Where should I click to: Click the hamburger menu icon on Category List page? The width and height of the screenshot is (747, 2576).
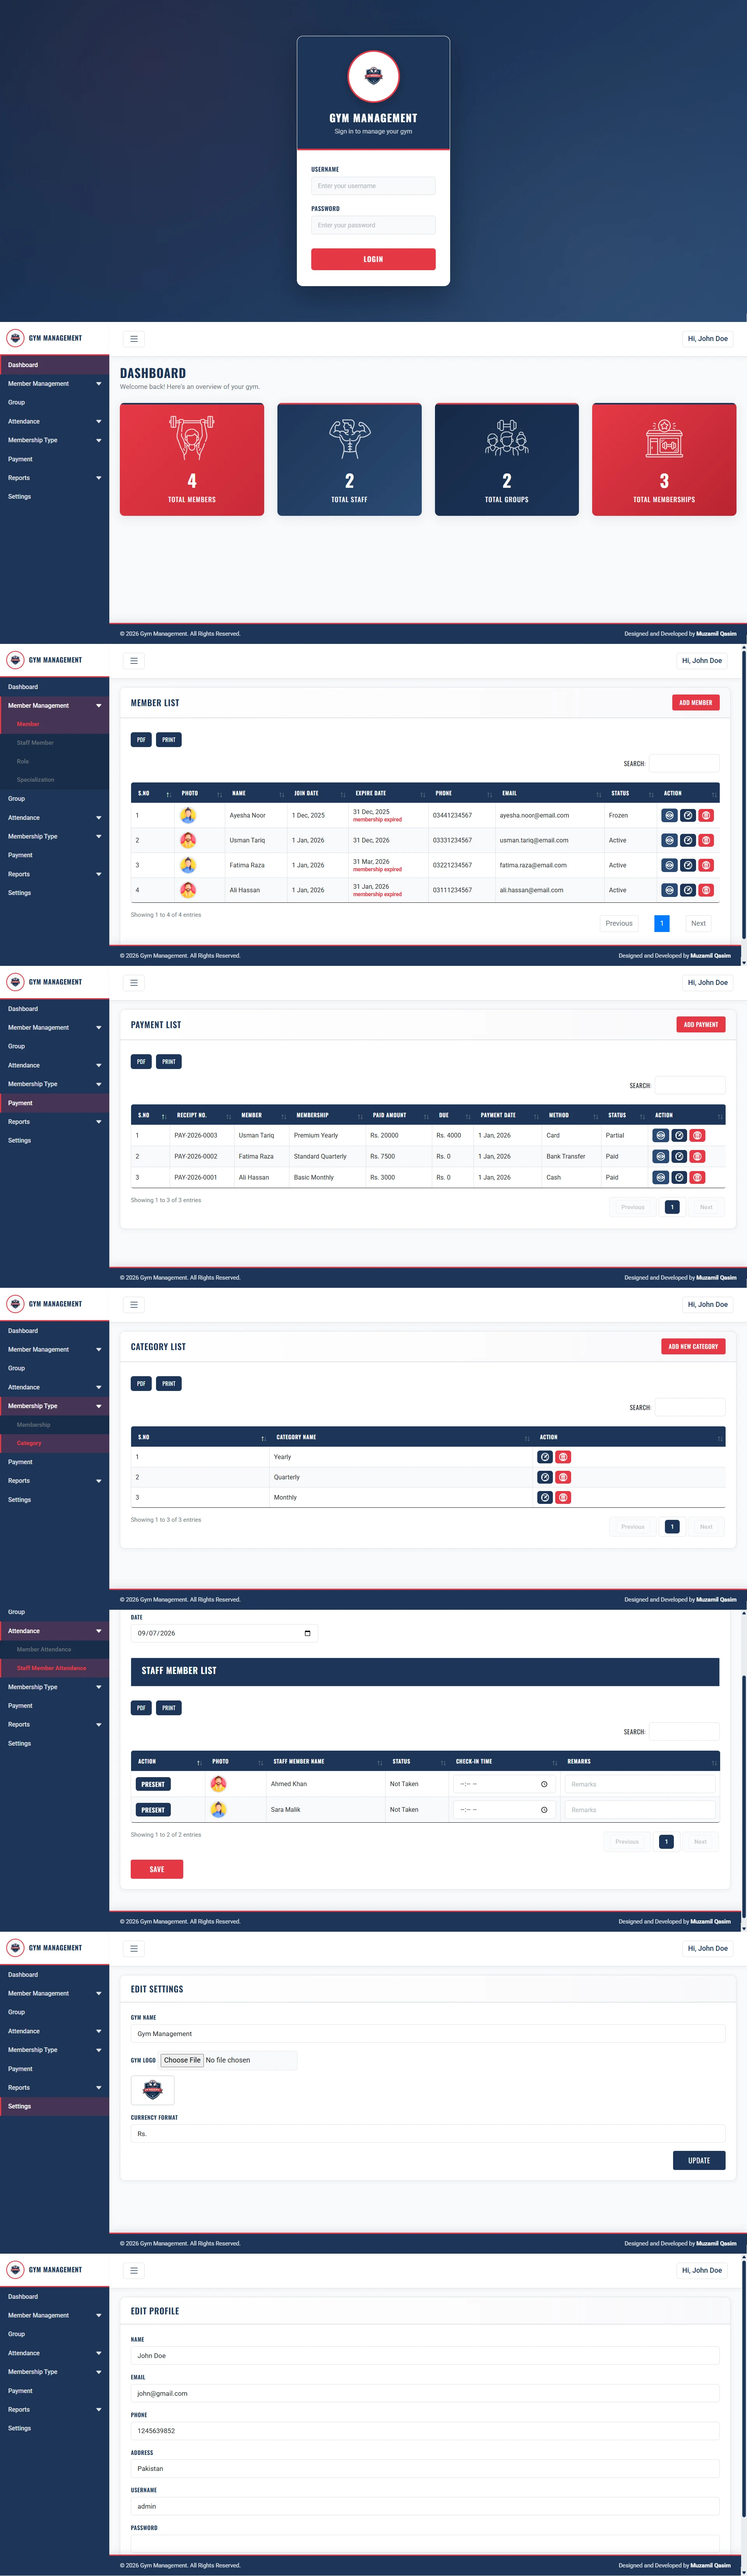click(x=134, y=1305)
